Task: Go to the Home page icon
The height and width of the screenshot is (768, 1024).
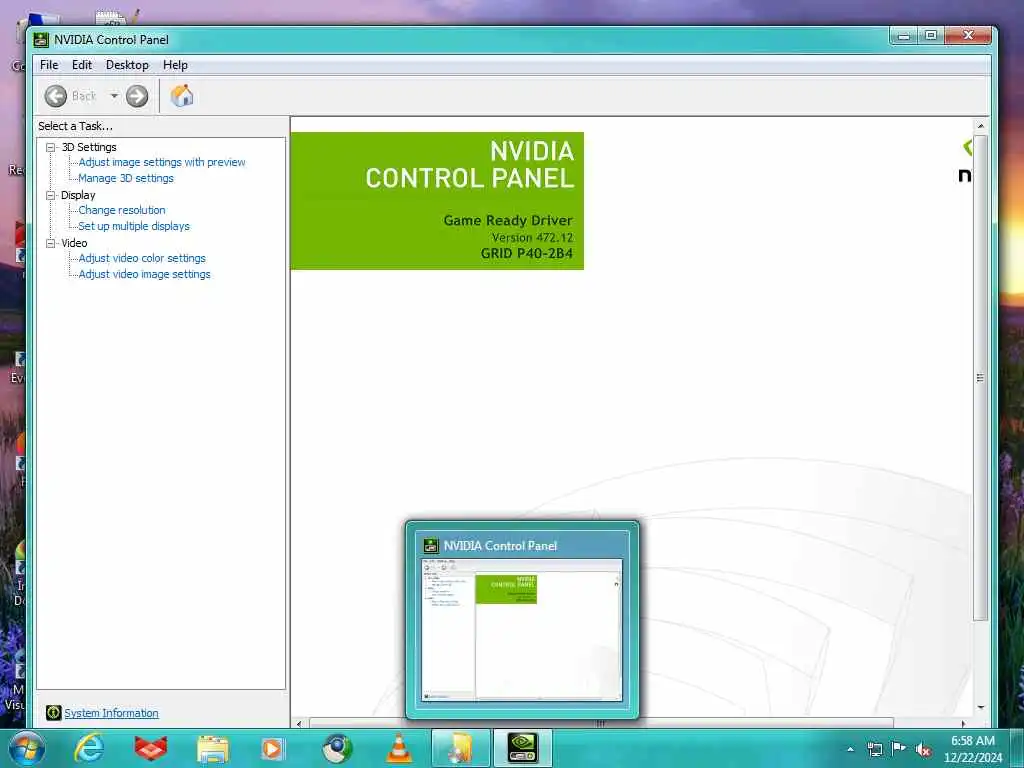Action: (182, 96)
